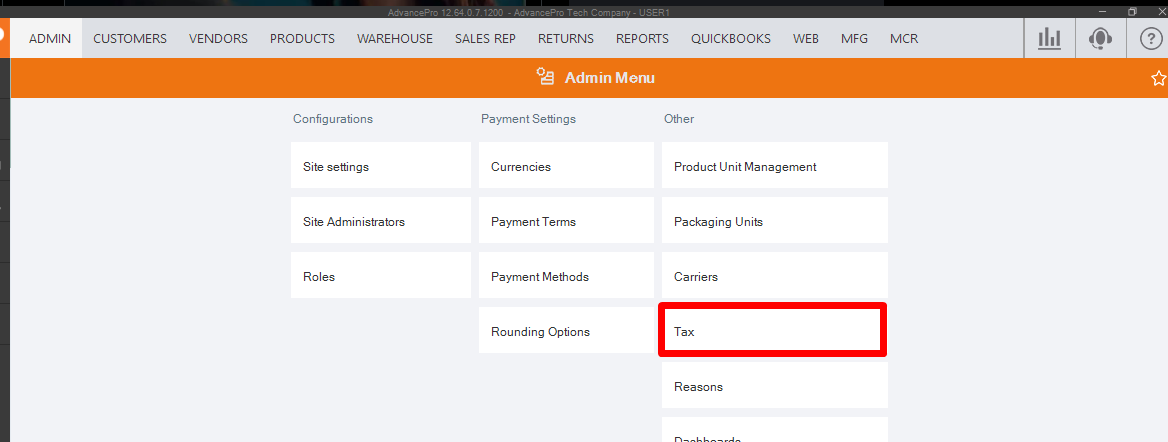Select the Carriers option
The height and width of the screenshot is (442, 1168).
774,277
